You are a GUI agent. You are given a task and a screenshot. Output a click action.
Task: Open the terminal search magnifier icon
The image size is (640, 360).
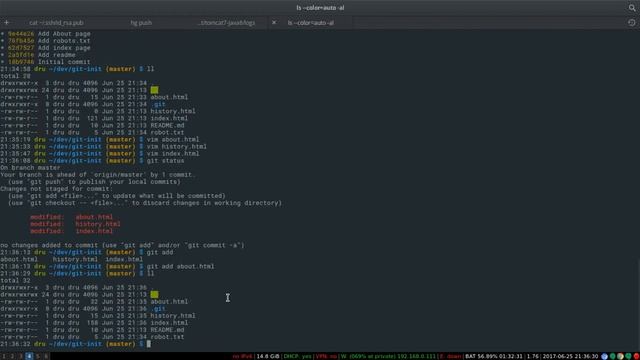coord(632,8)
